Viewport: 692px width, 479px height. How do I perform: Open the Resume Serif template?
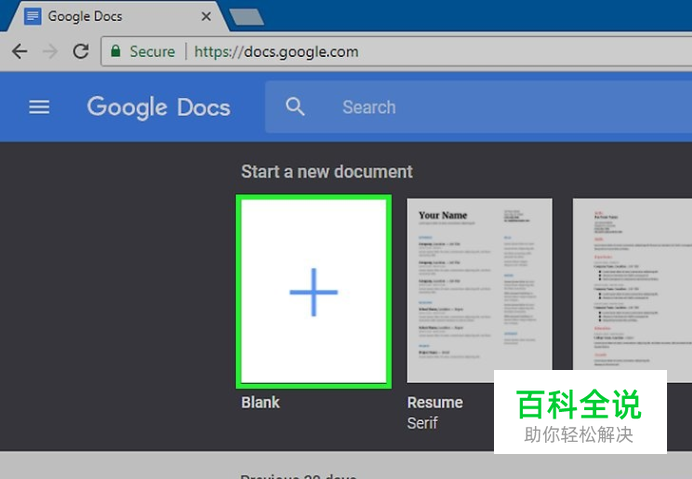[x=479, y=290]
